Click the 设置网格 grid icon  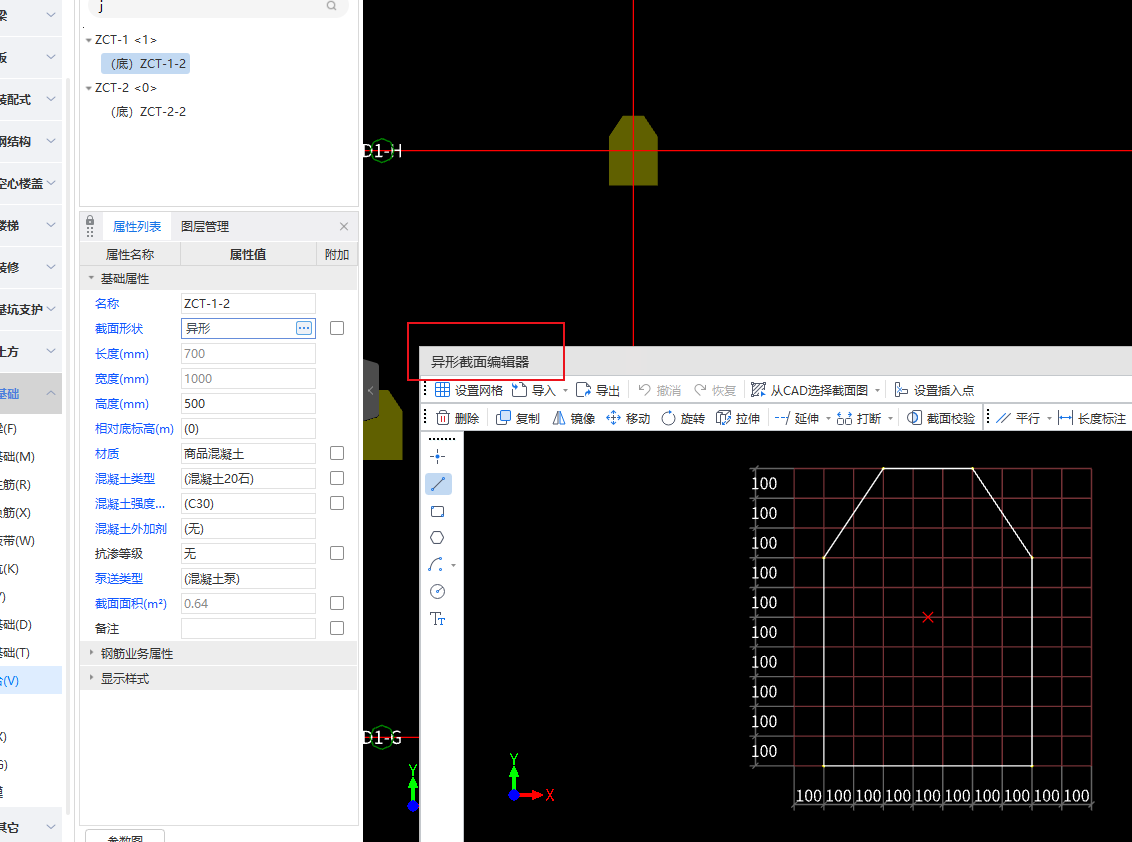click(x=442, y=390)
